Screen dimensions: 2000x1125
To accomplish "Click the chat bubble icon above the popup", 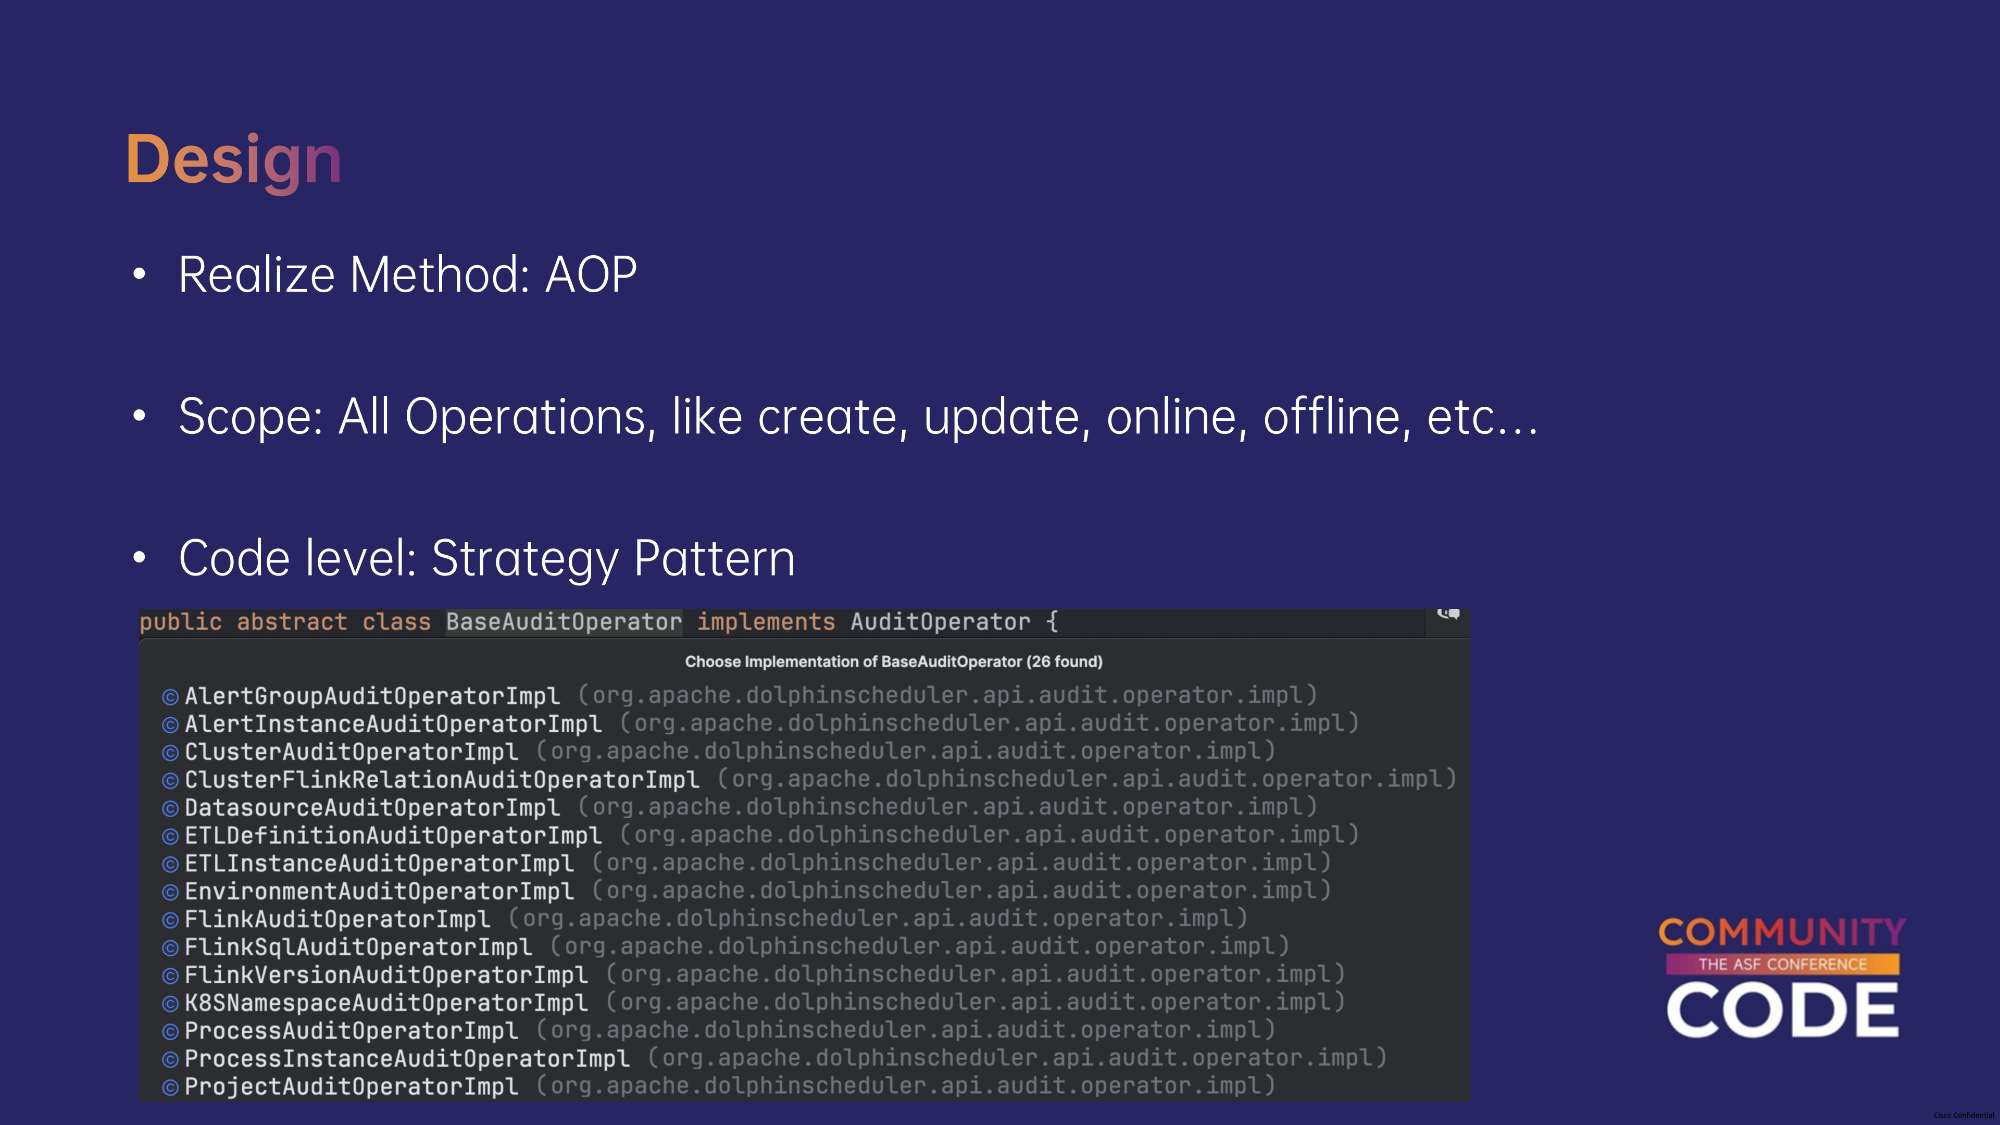I will 1448,614.
